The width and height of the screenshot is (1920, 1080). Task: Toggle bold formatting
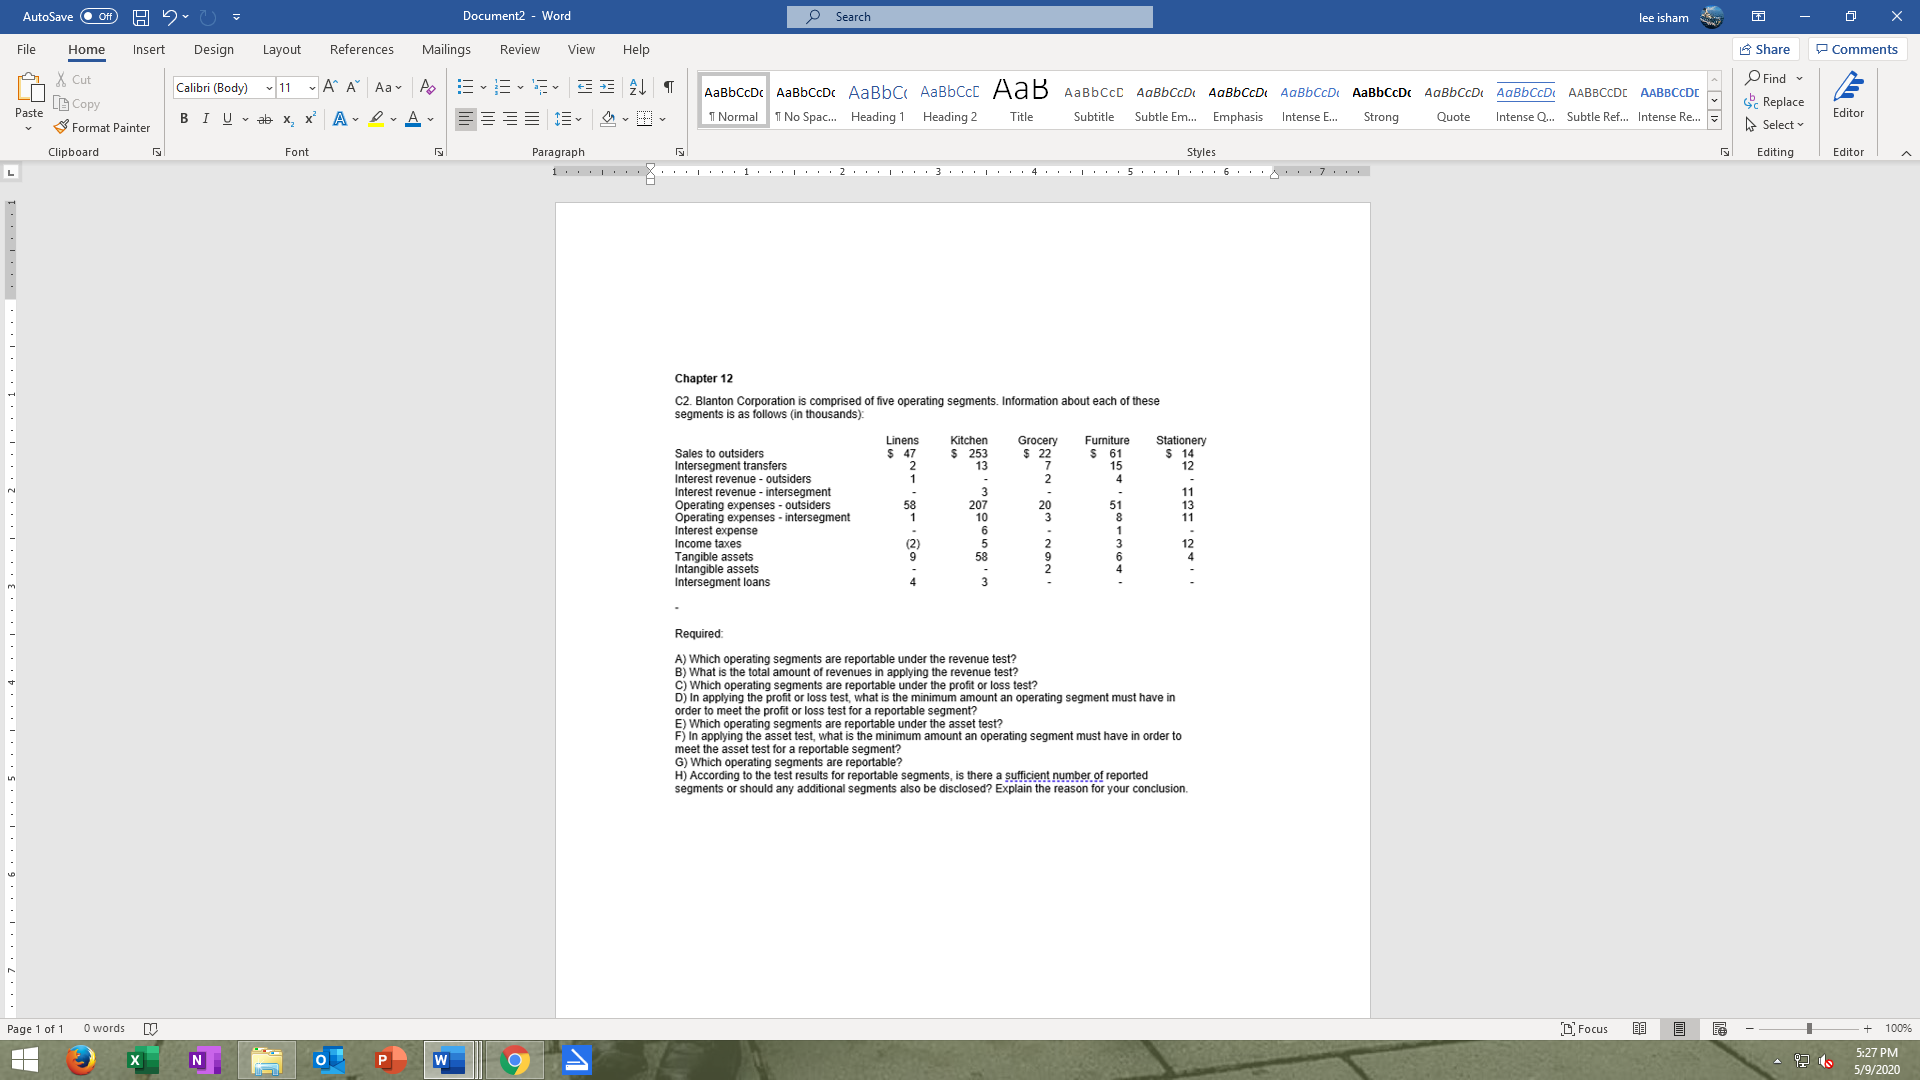click(x=184, y=119)
